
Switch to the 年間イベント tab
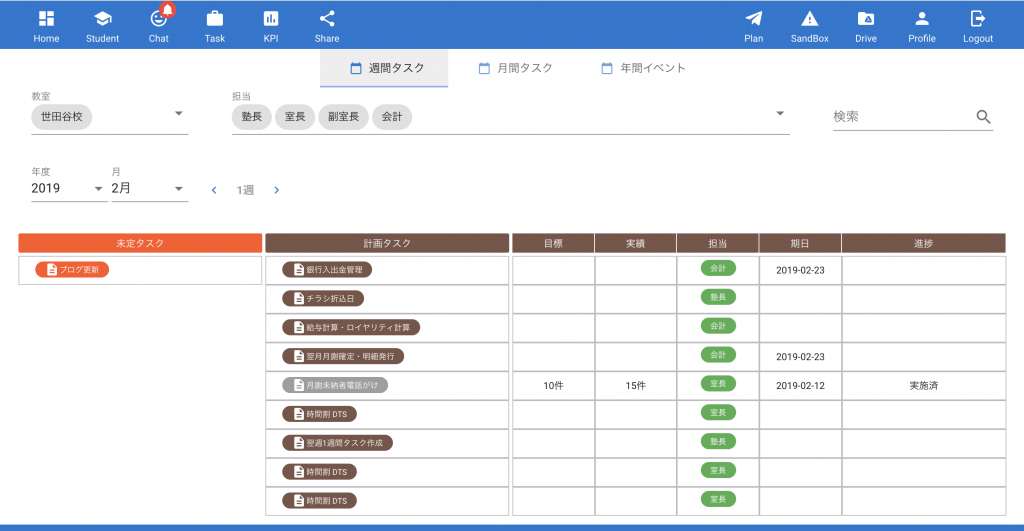point(643,68)
